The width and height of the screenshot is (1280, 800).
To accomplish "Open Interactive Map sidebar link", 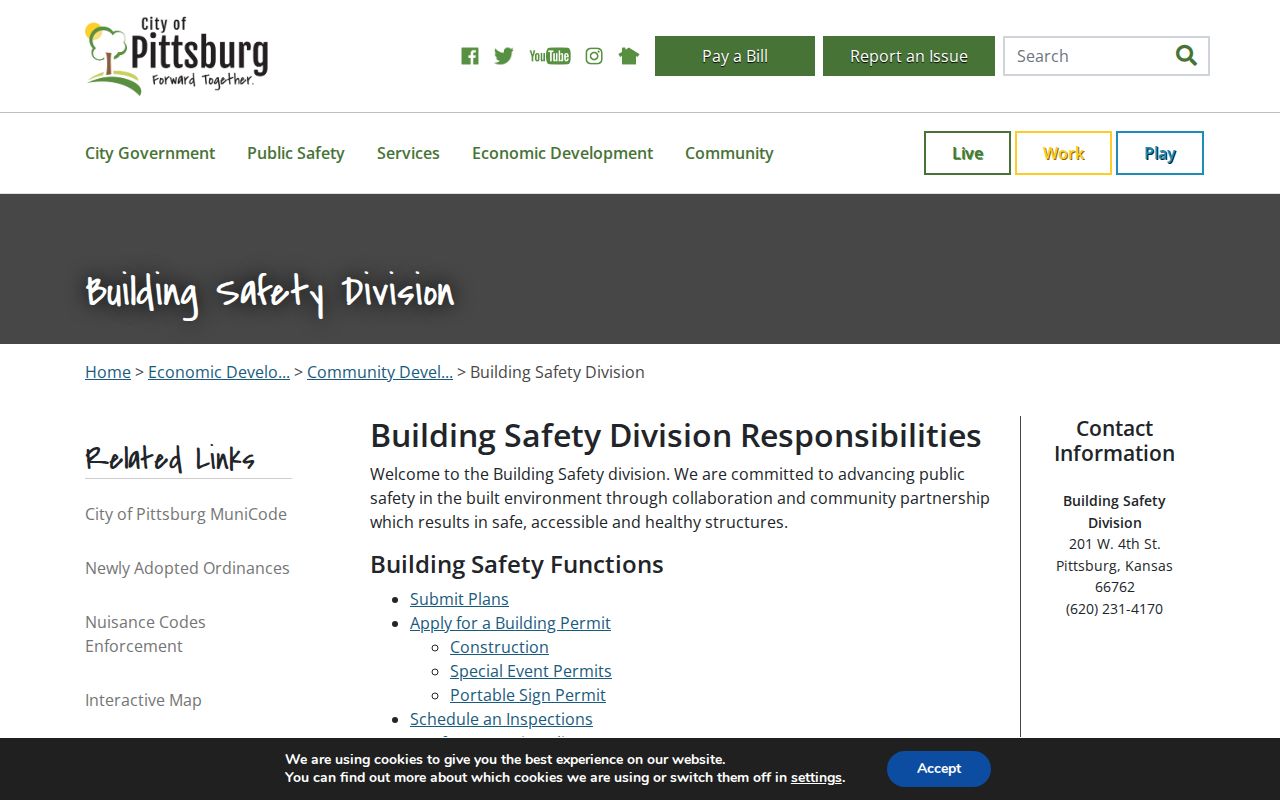I will pyautogui.click(x=143, y=700).
